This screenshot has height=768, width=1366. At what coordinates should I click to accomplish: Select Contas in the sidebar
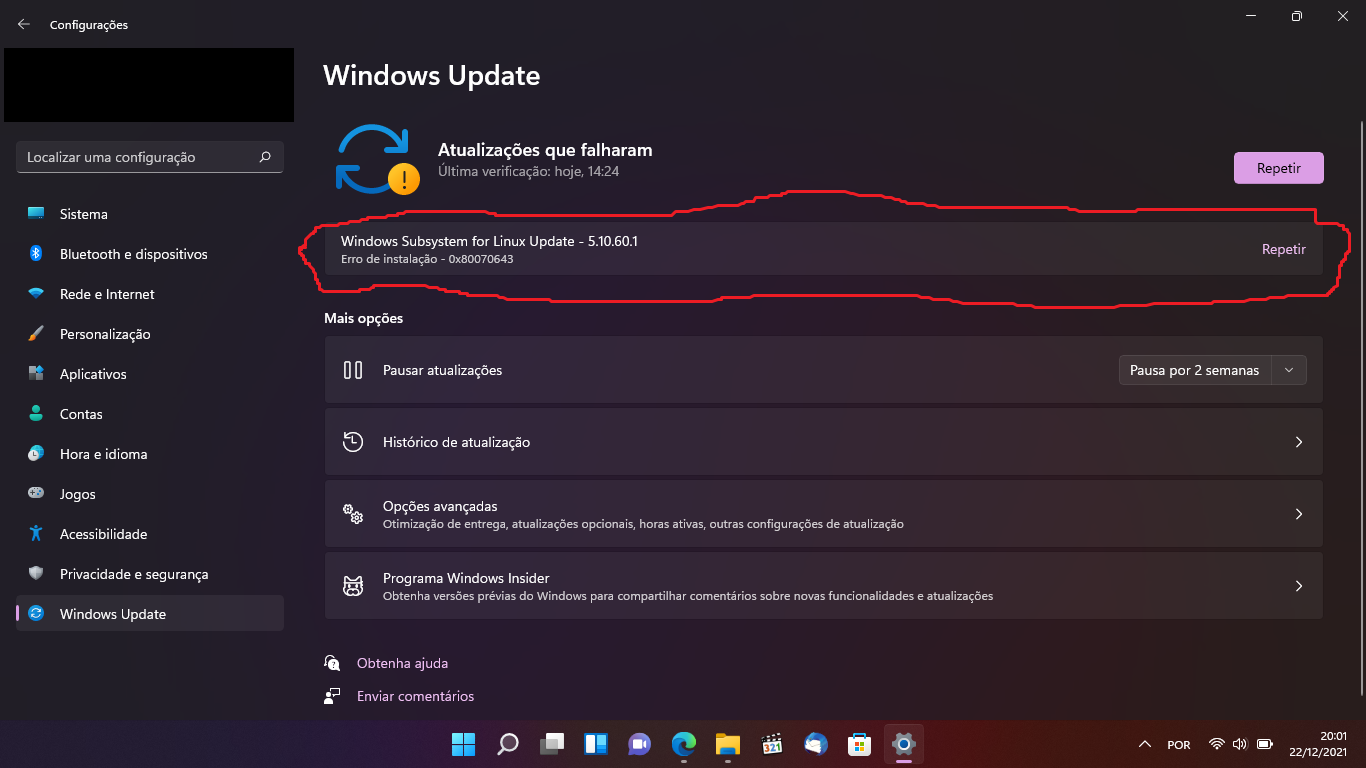[150, 414]
